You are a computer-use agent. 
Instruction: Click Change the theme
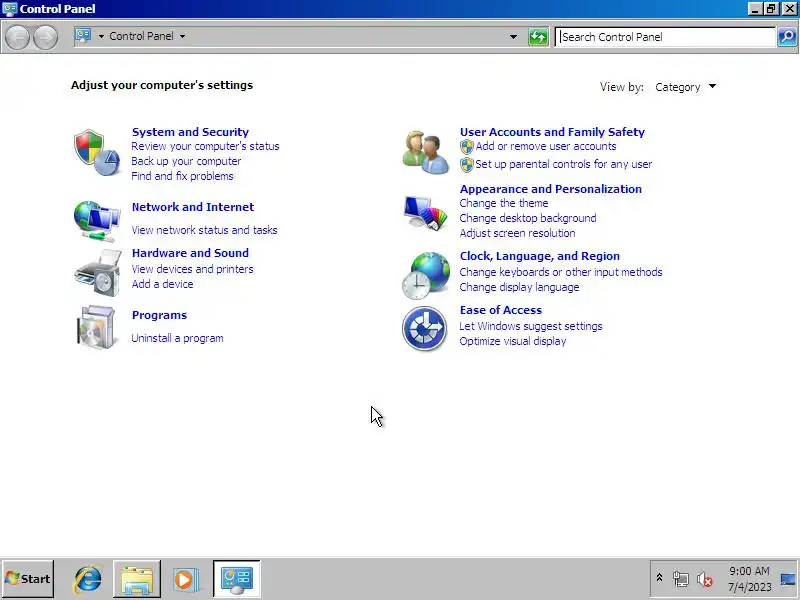pos(504,203)
